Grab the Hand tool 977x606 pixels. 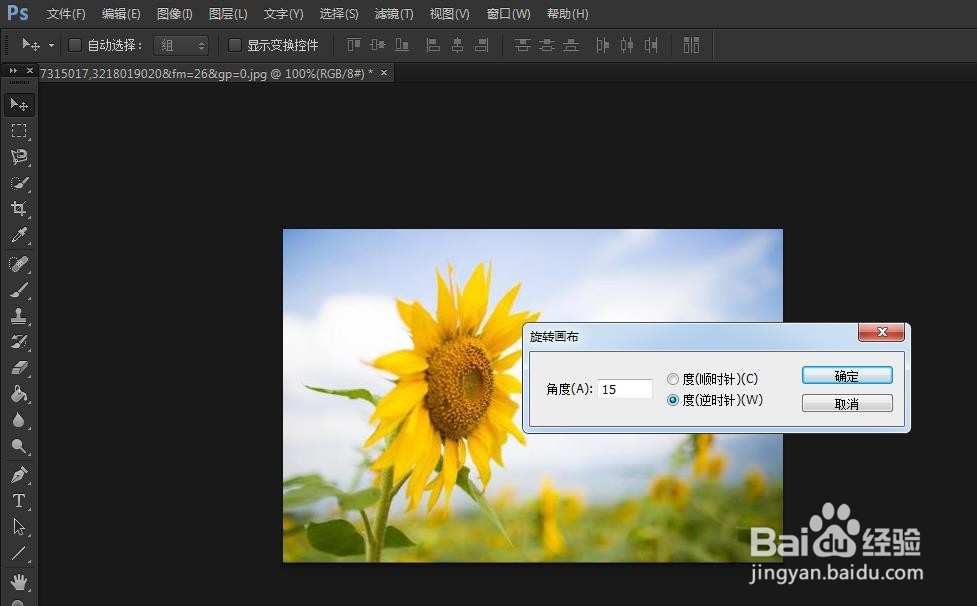[19, 581]
